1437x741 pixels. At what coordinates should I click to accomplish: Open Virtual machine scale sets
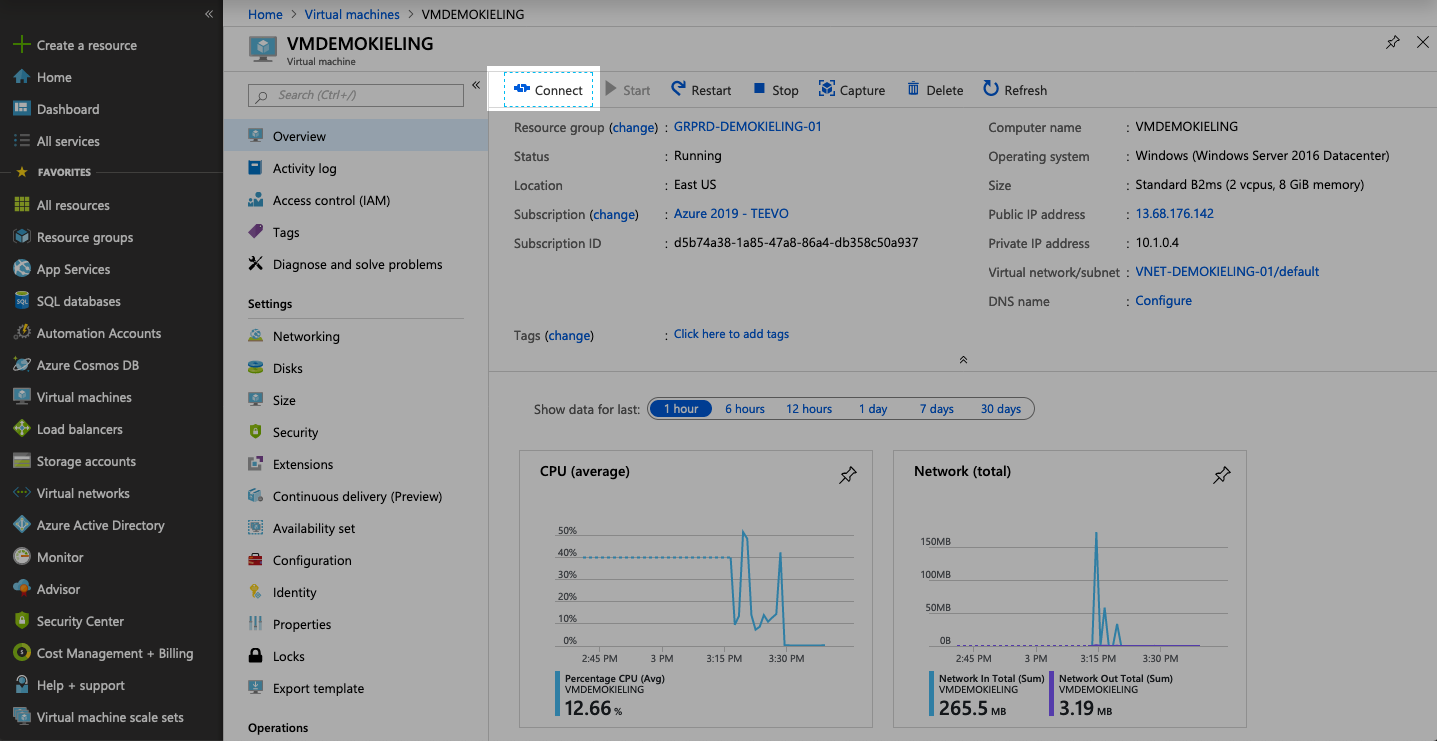click(x=110, y=717)
